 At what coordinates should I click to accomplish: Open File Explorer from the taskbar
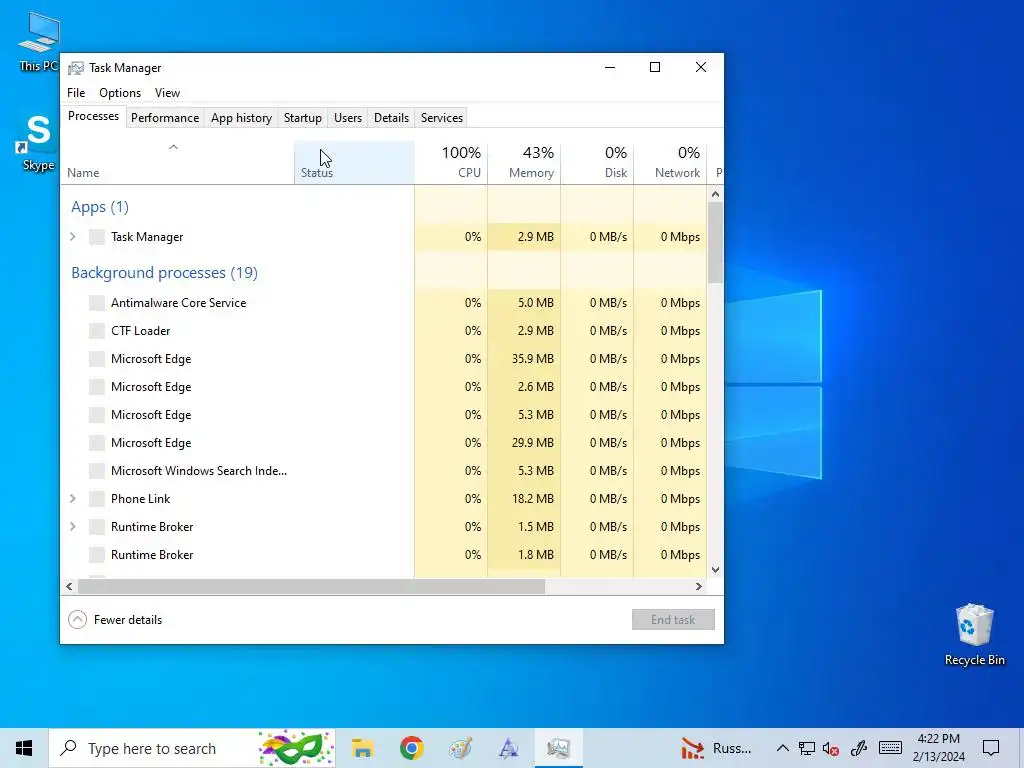362,748
